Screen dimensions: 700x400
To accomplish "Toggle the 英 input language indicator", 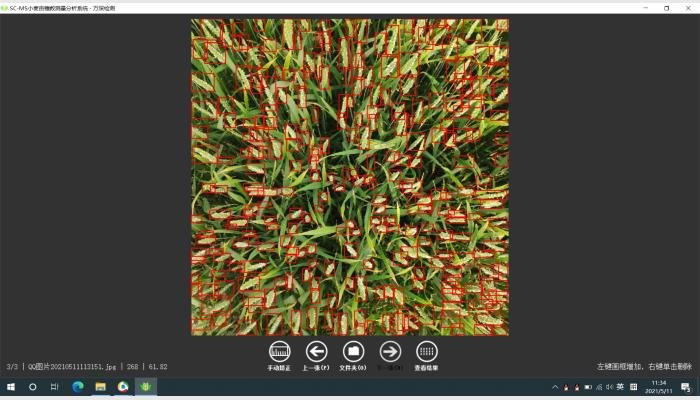I will (620, 387).
